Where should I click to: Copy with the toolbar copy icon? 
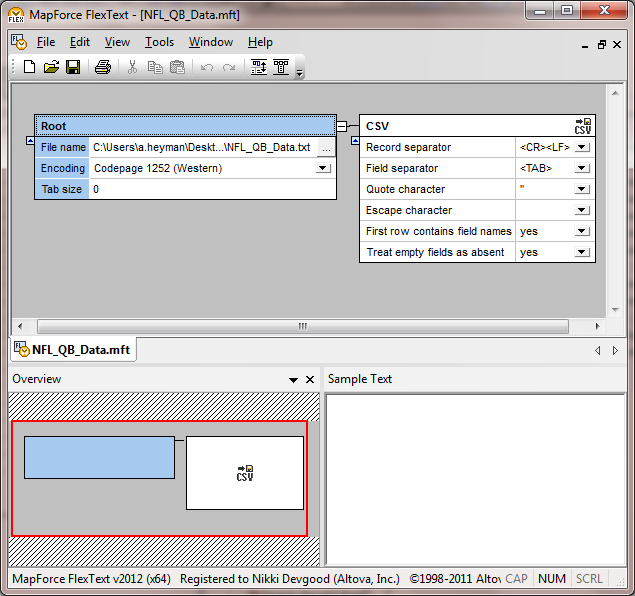point(155,67)
